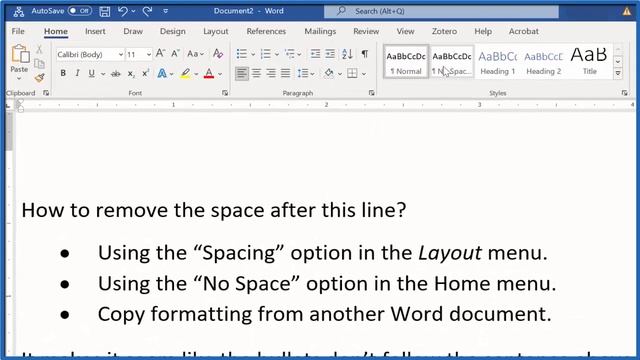Viewport: 640px width, 360px height.
Task: Switch to the References tab
Action: [x=266, y=31]
